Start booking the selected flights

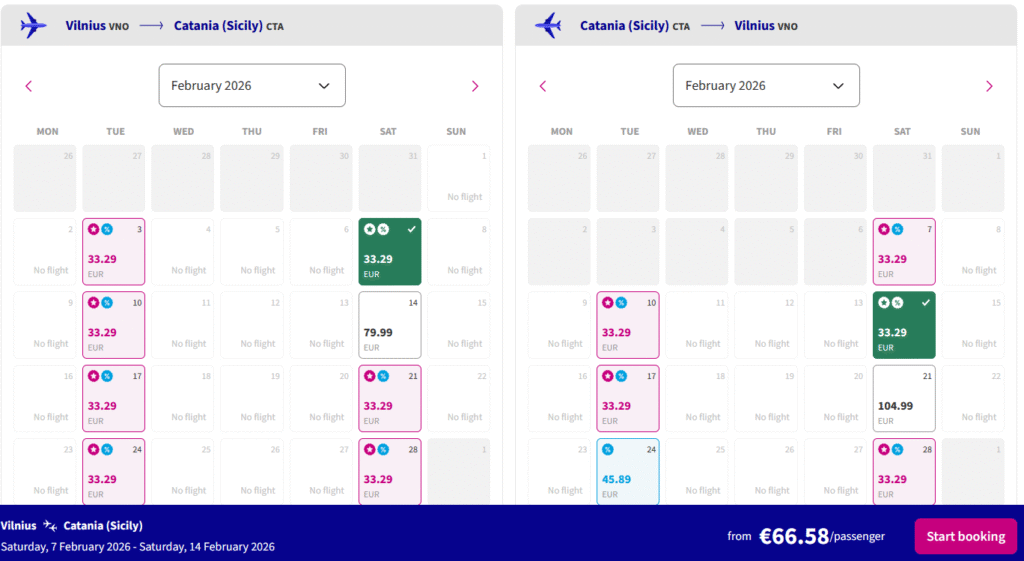965,536
